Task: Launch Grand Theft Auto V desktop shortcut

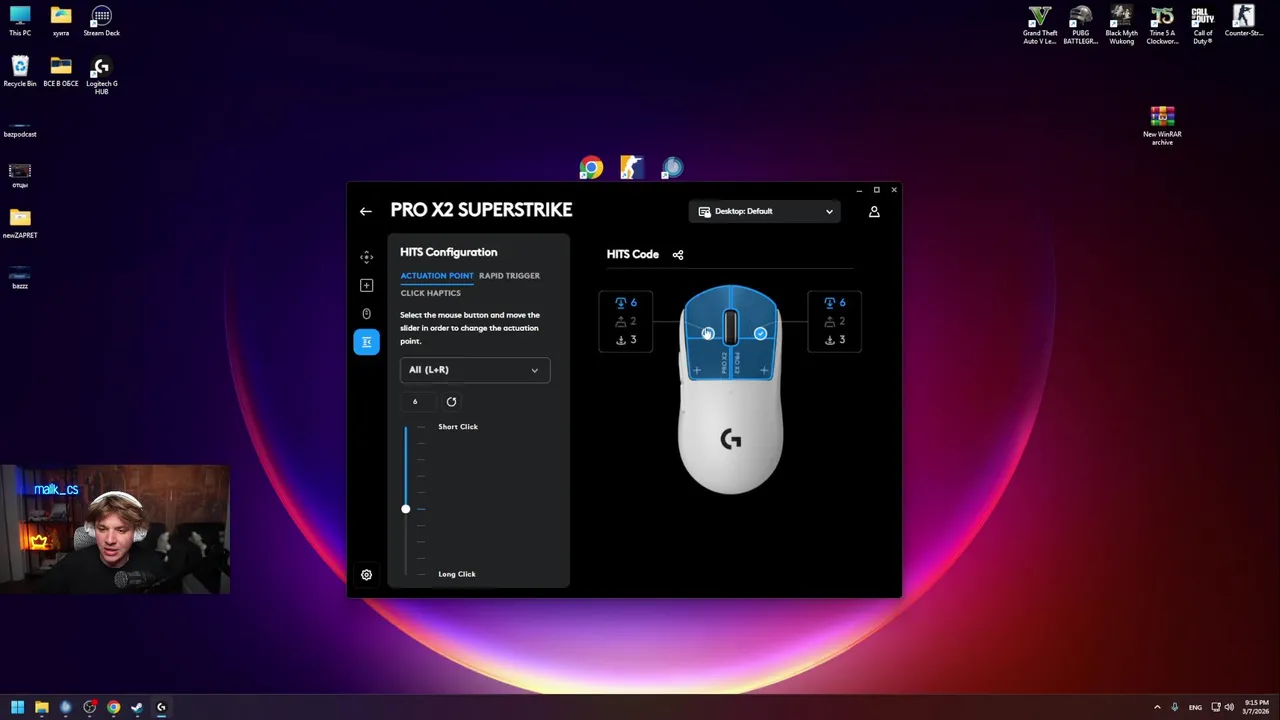Action: pyautogui.click(x=1040, y=25)
